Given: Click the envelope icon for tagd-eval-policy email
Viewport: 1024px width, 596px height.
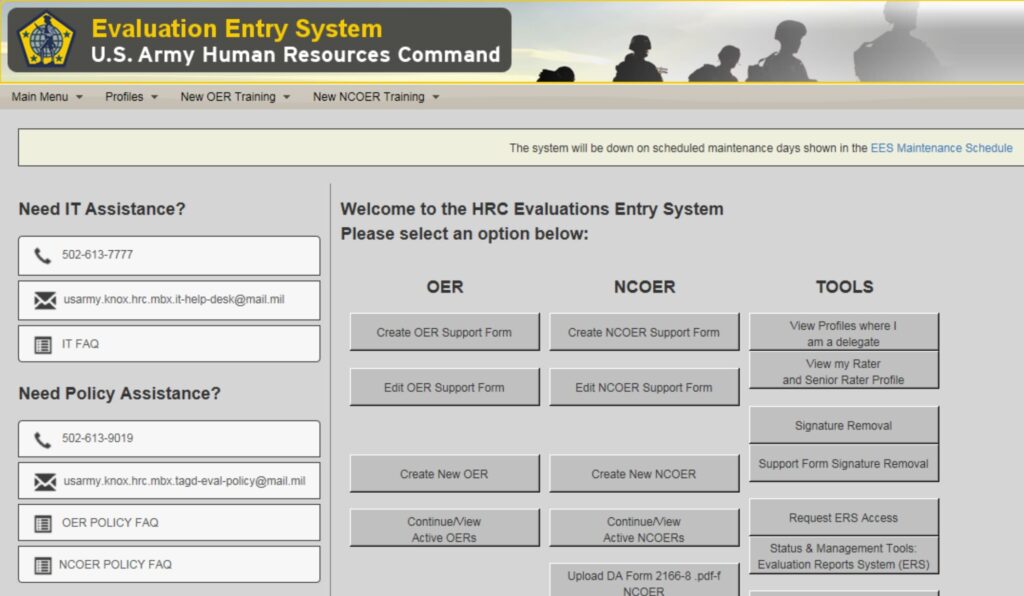Looking at the screenshot, I should point(43,481).
